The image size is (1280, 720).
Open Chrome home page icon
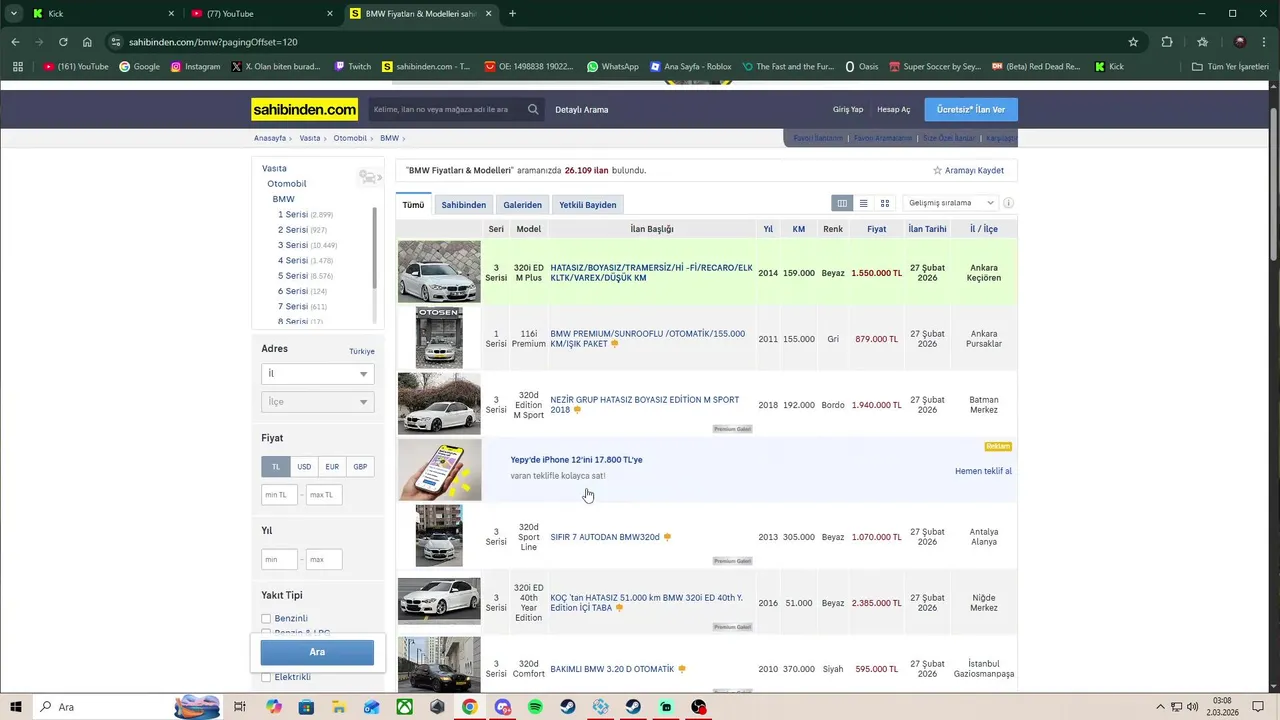[x=87, y=42]
